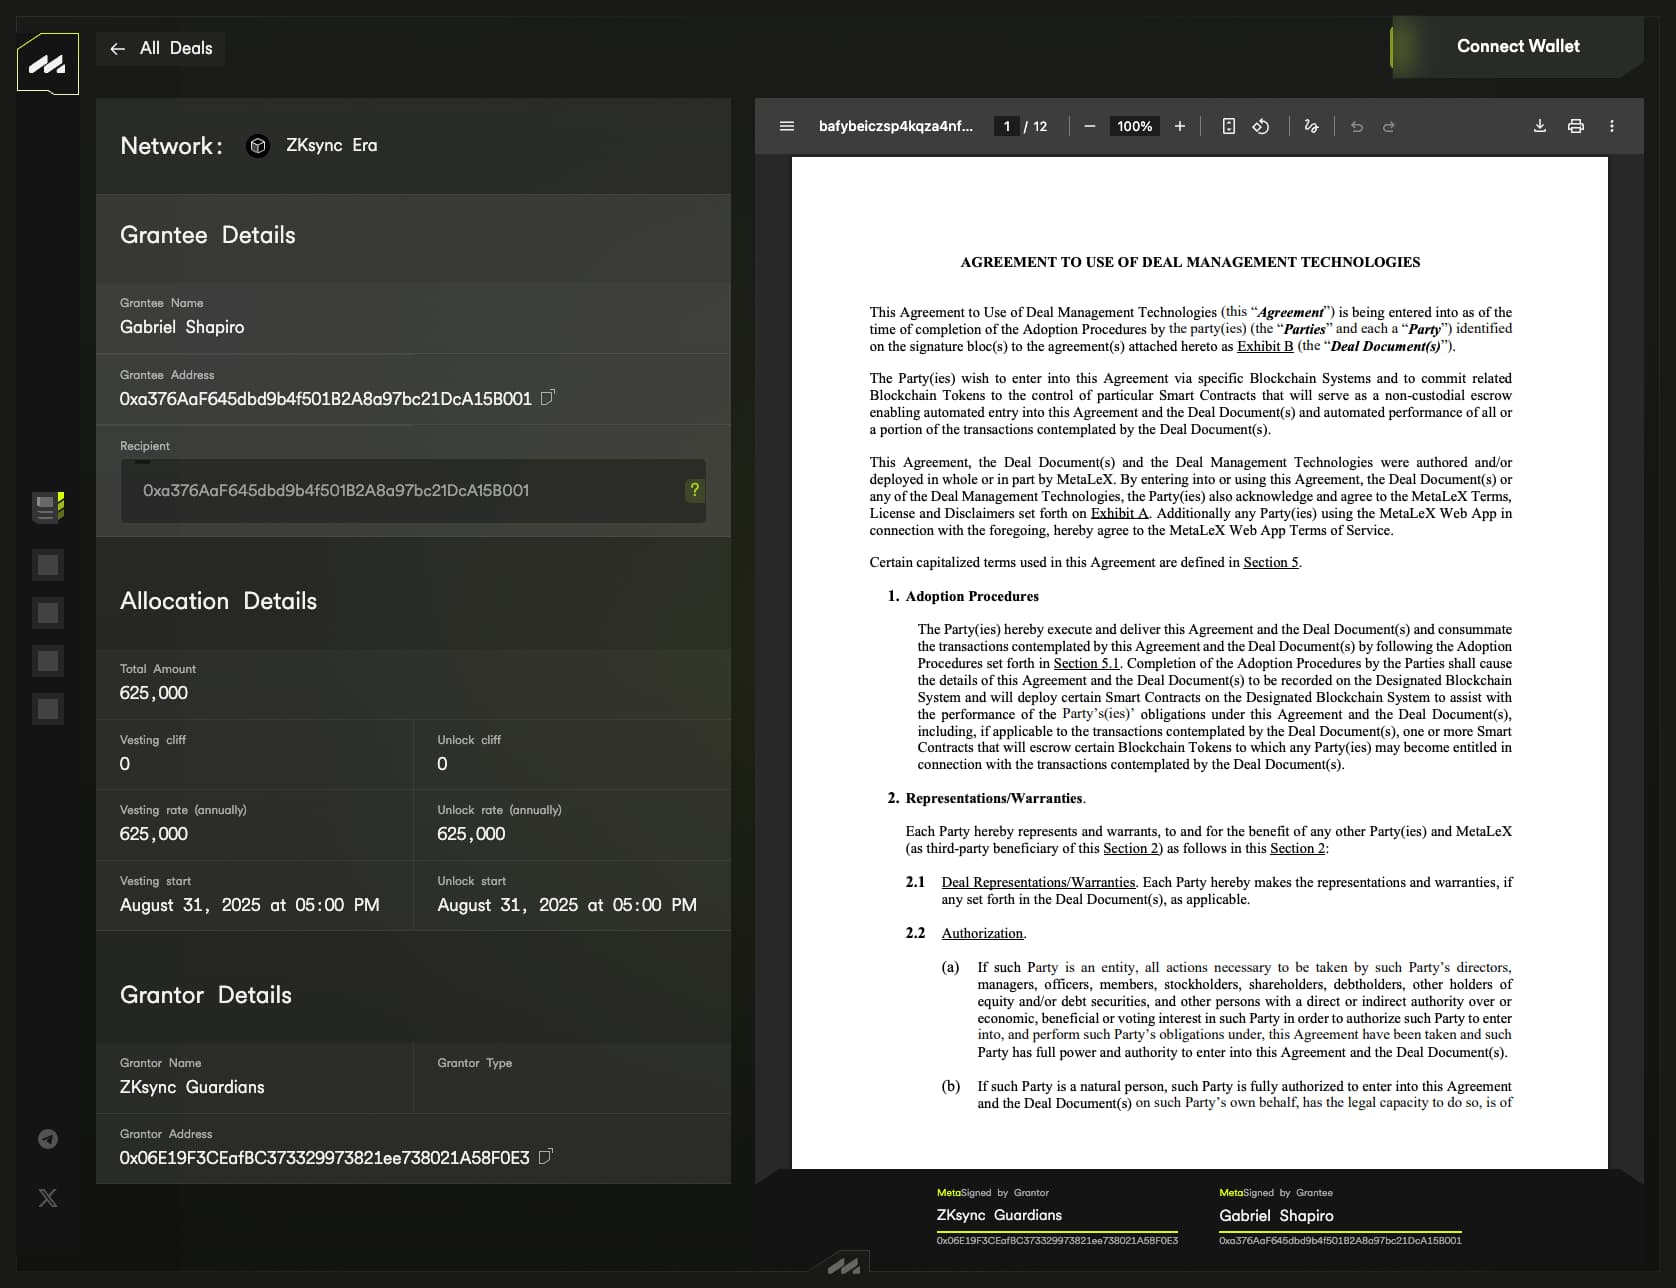Toggle the PDF sidebar menu
Screen dimensions: 1676x1288
pyautogui.click(x=787, y=126)
